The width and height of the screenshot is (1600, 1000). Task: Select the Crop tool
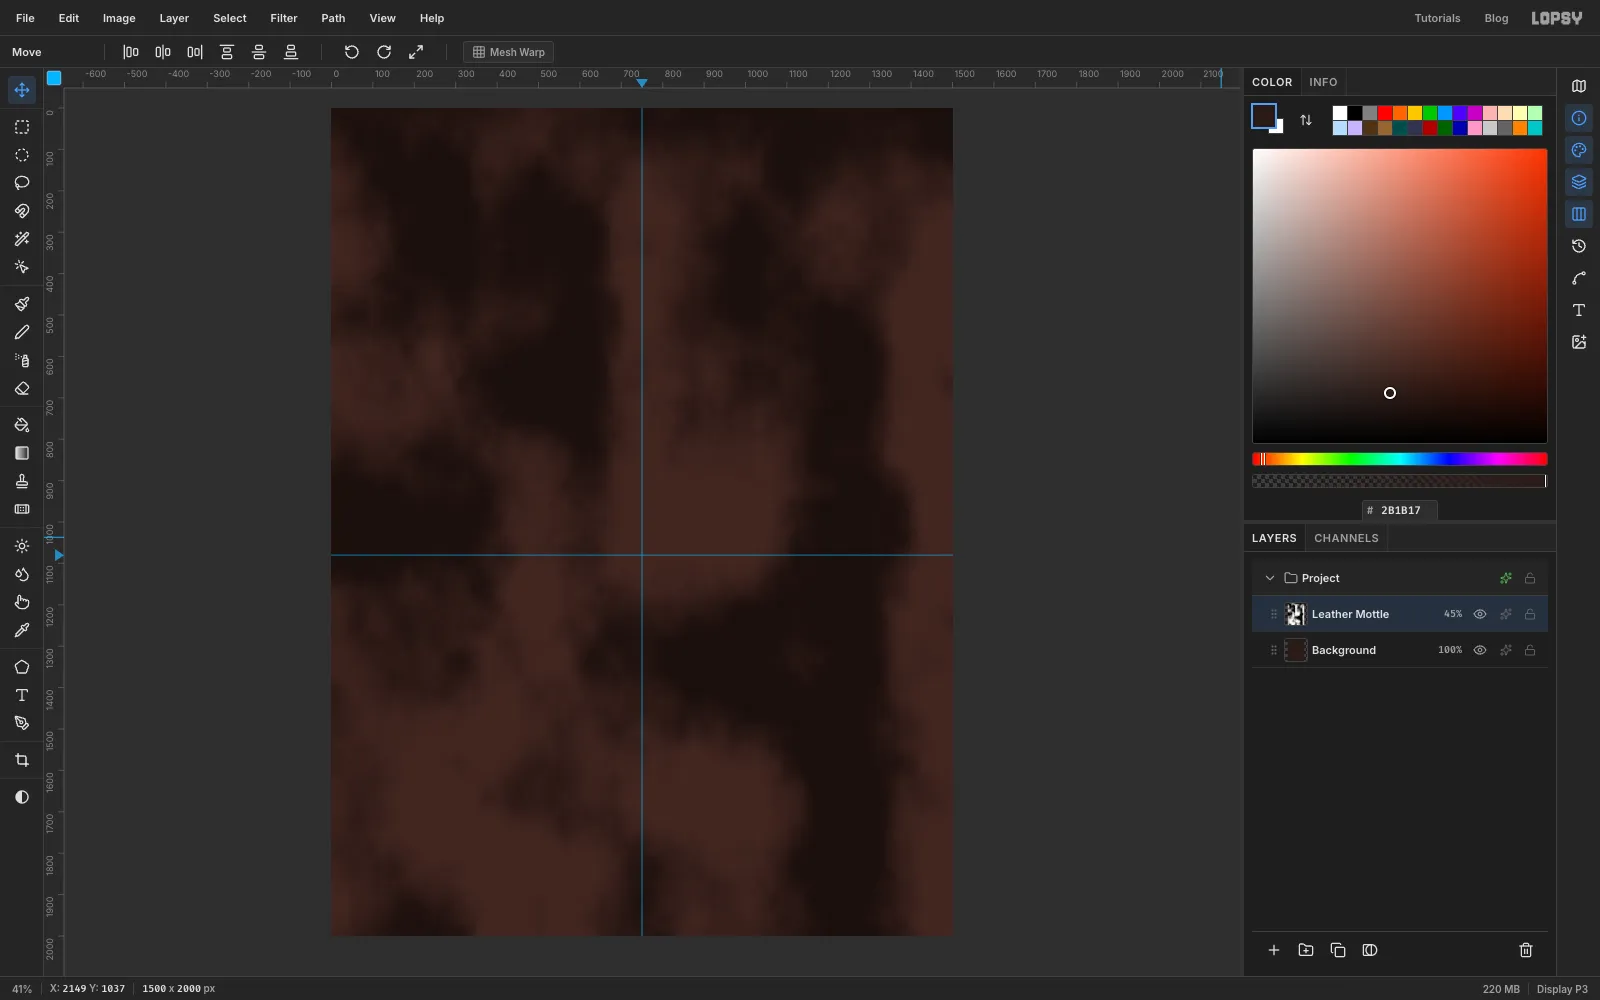(x=22, y=761)
